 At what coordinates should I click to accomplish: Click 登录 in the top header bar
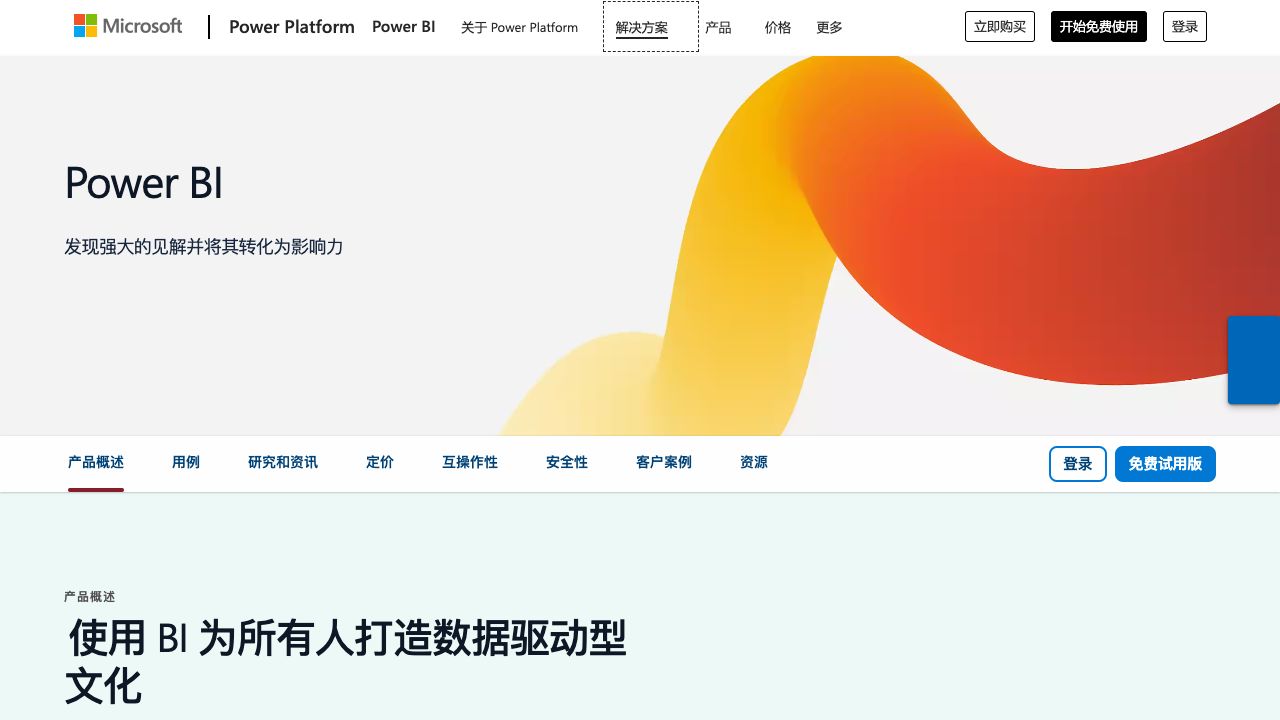pyautogui.click(x=1184, y=27)
